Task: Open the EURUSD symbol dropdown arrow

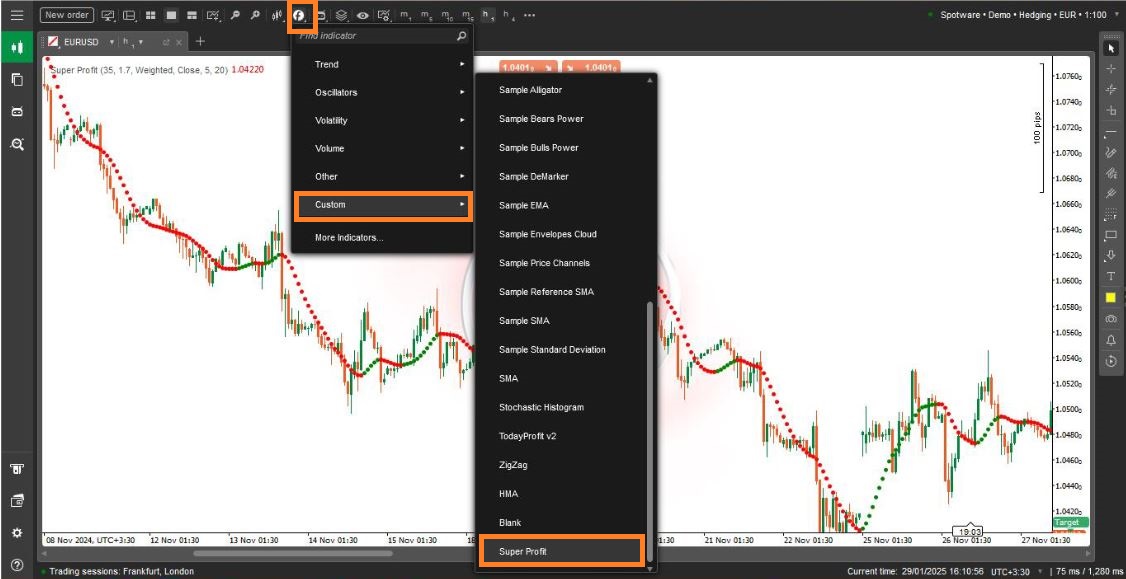Action: (x=111, y=42)
